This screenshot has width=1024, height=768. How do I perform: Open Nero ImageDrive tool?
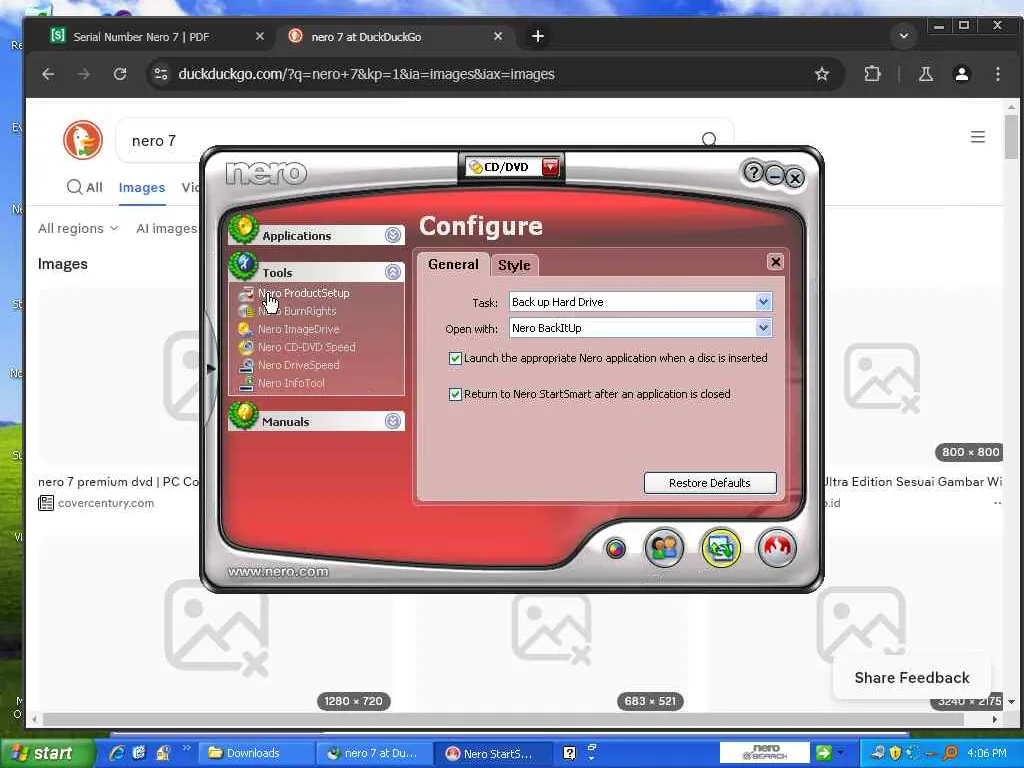tap(298, 329)
